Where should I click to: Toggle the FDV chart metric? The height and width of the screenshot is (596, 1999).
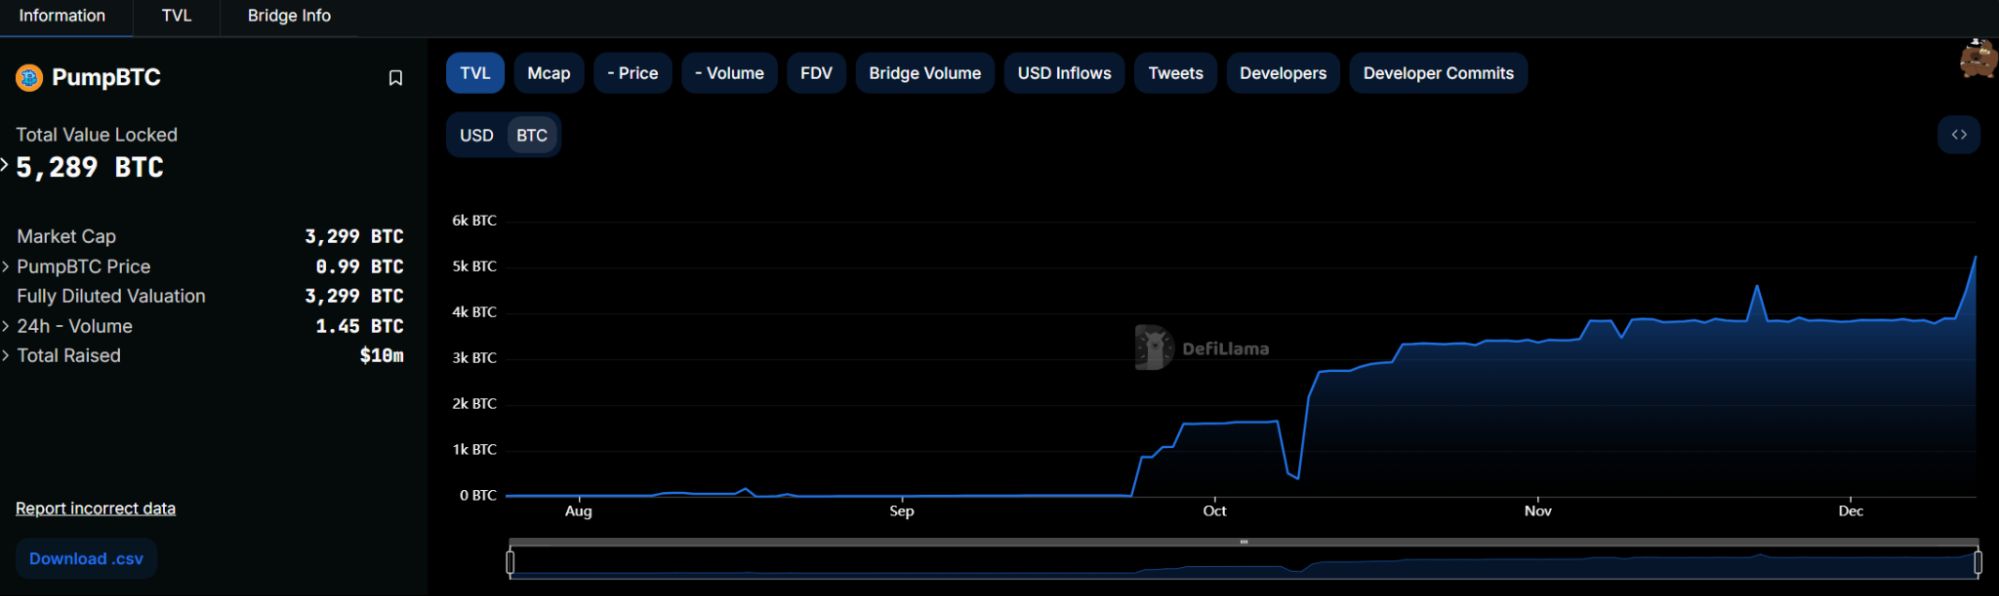(x=816, y=73)
